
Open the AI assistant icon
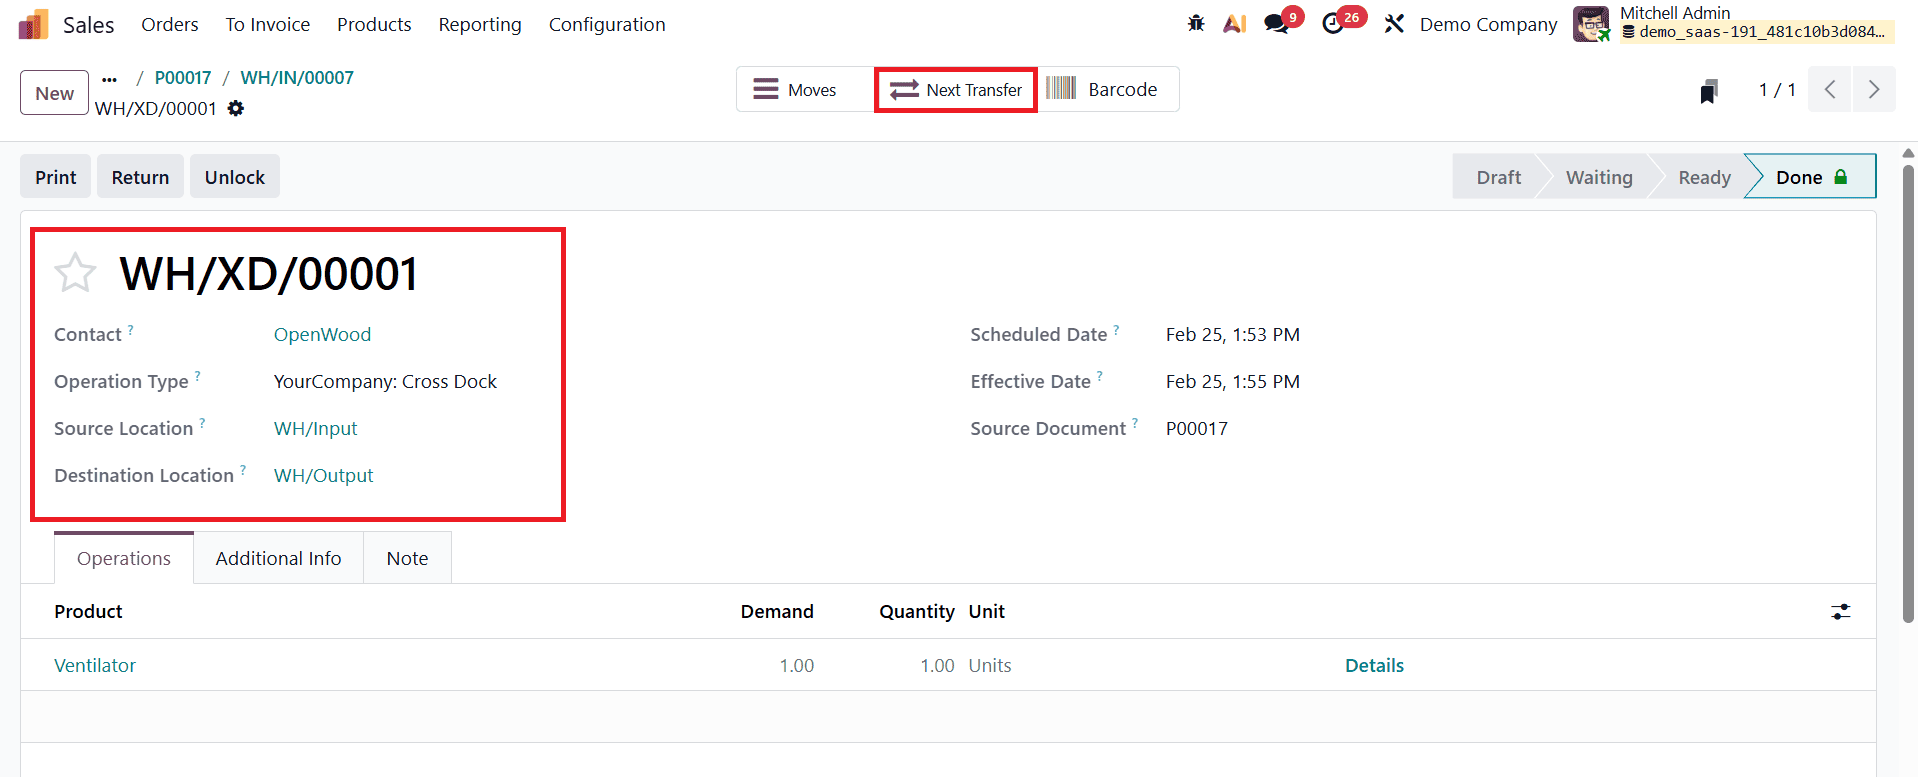[x=1235, y=24]
